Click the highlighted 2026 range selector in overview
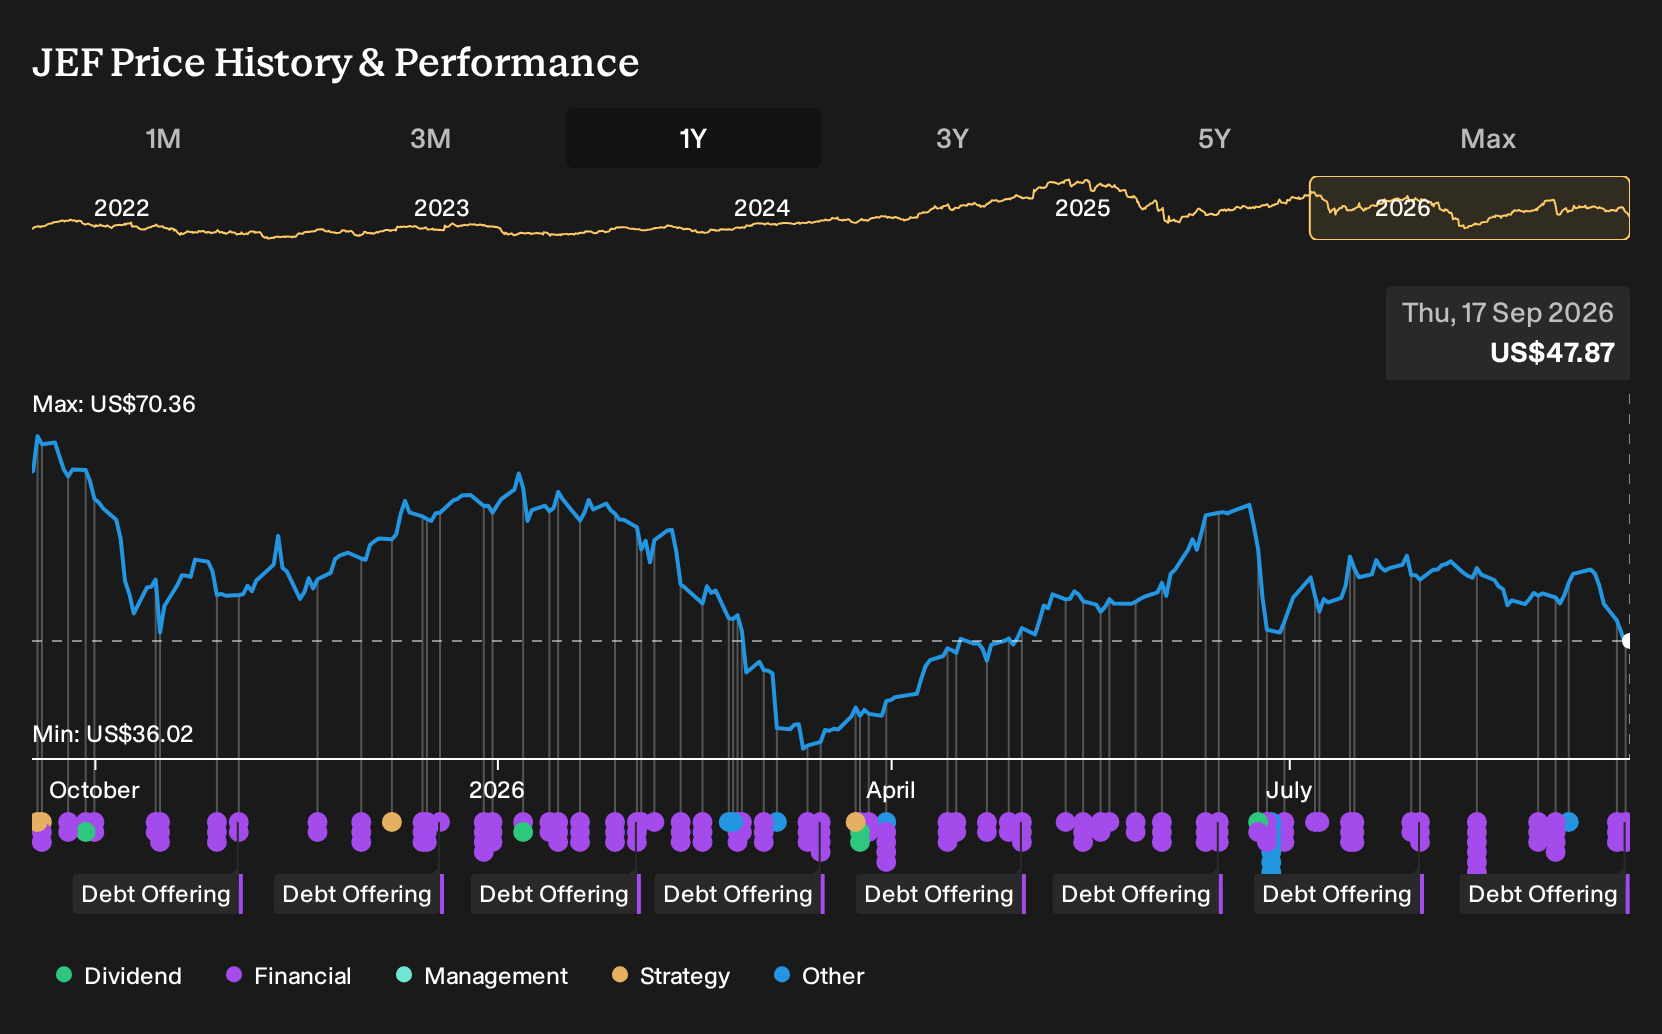 tap(1470, 208)
